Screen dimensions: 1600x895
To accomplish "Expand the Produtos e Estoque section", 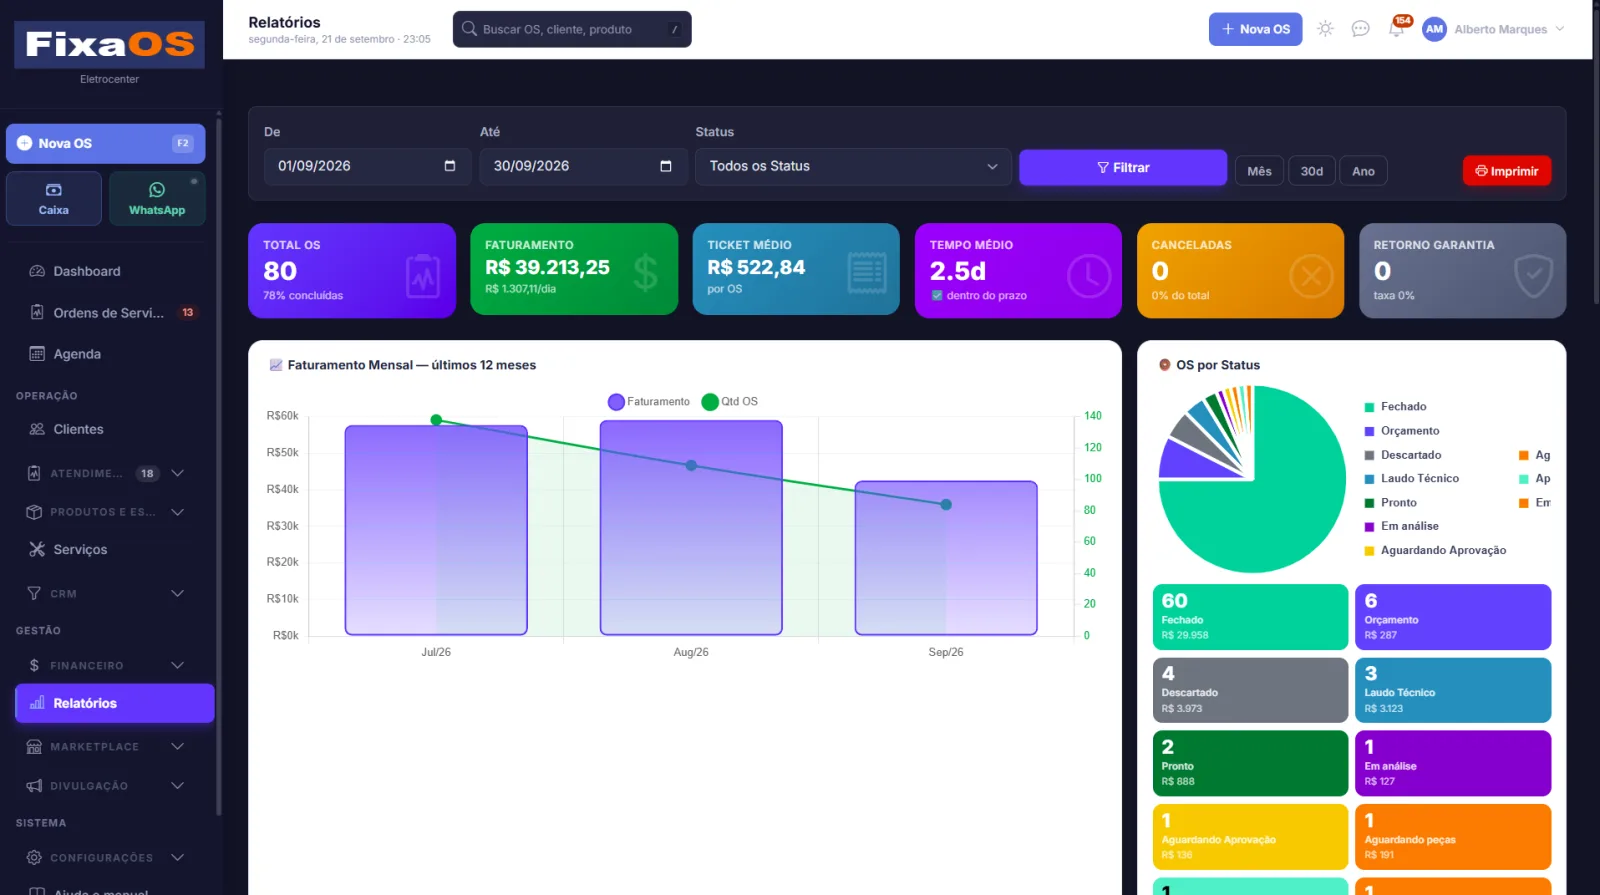I will tap(105, 512).
